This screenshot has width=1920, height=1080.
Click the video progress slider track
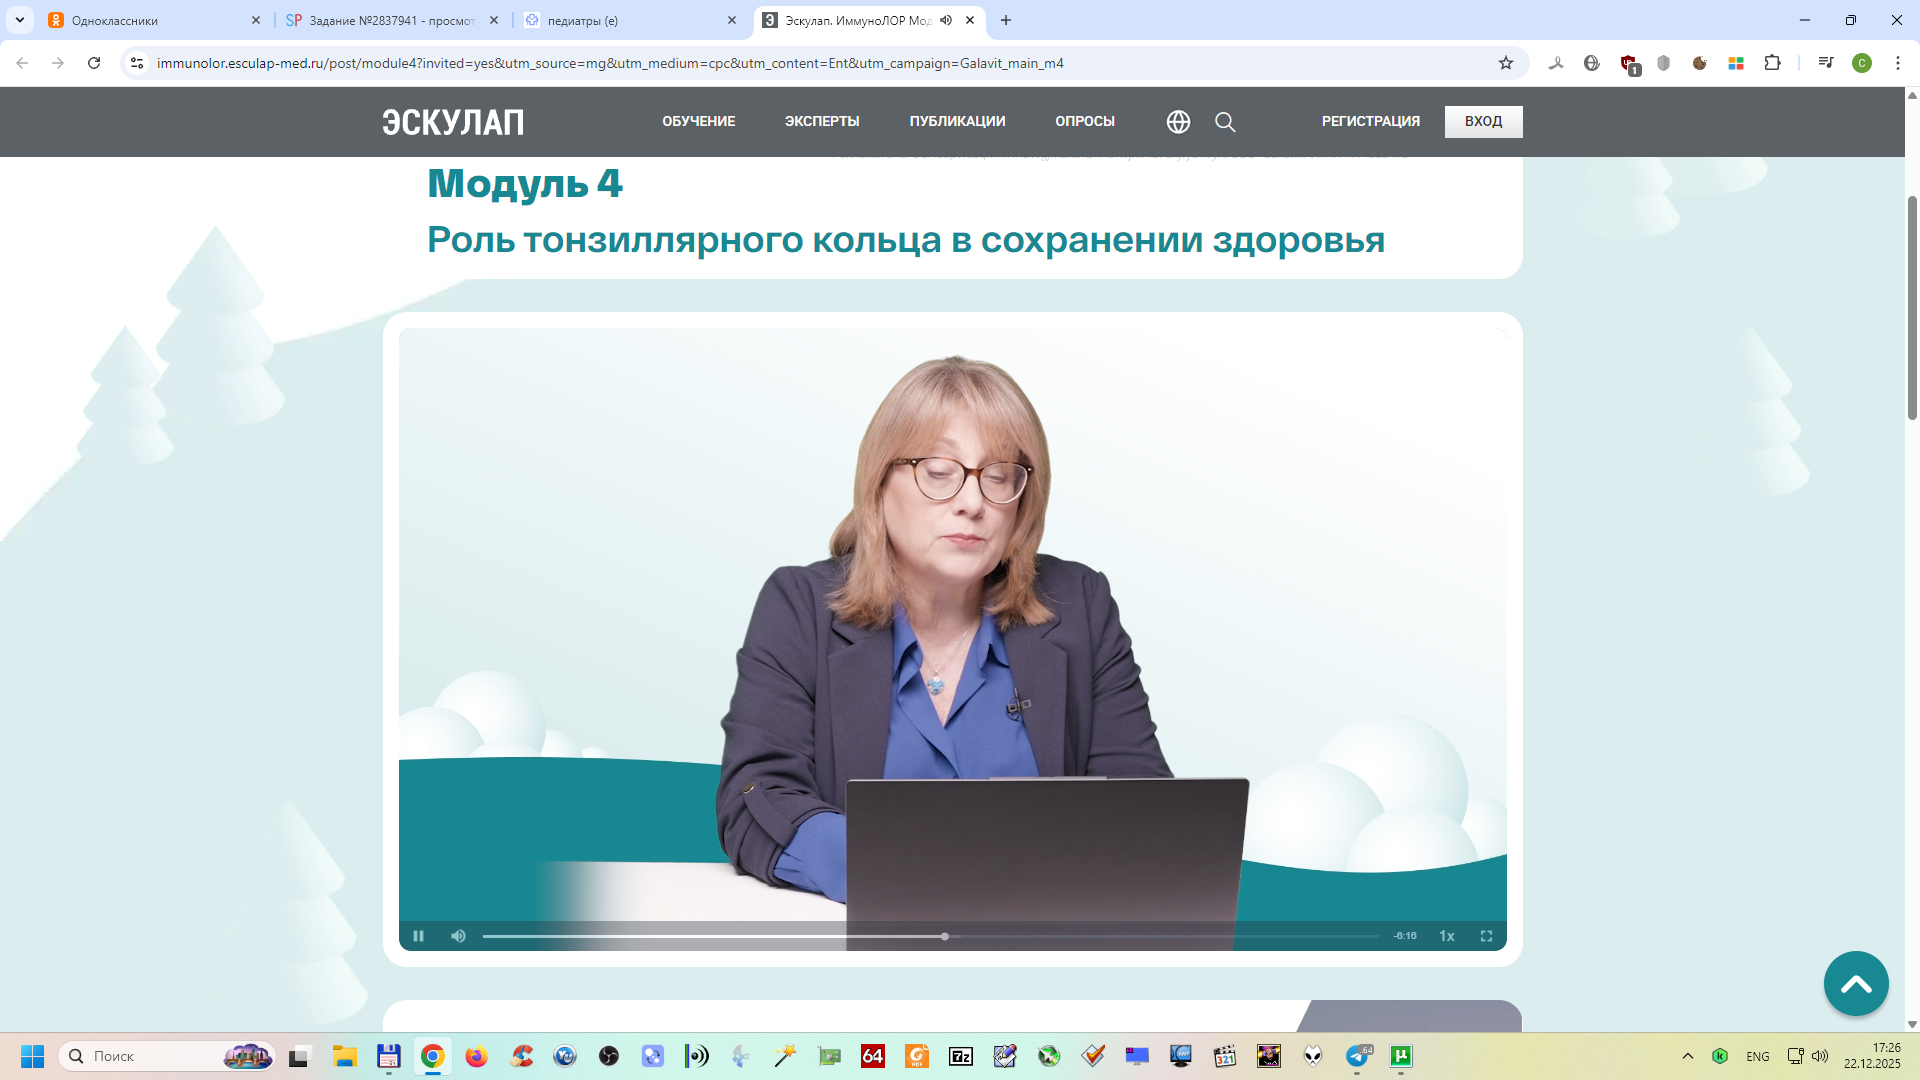[x=1150, y=936]
